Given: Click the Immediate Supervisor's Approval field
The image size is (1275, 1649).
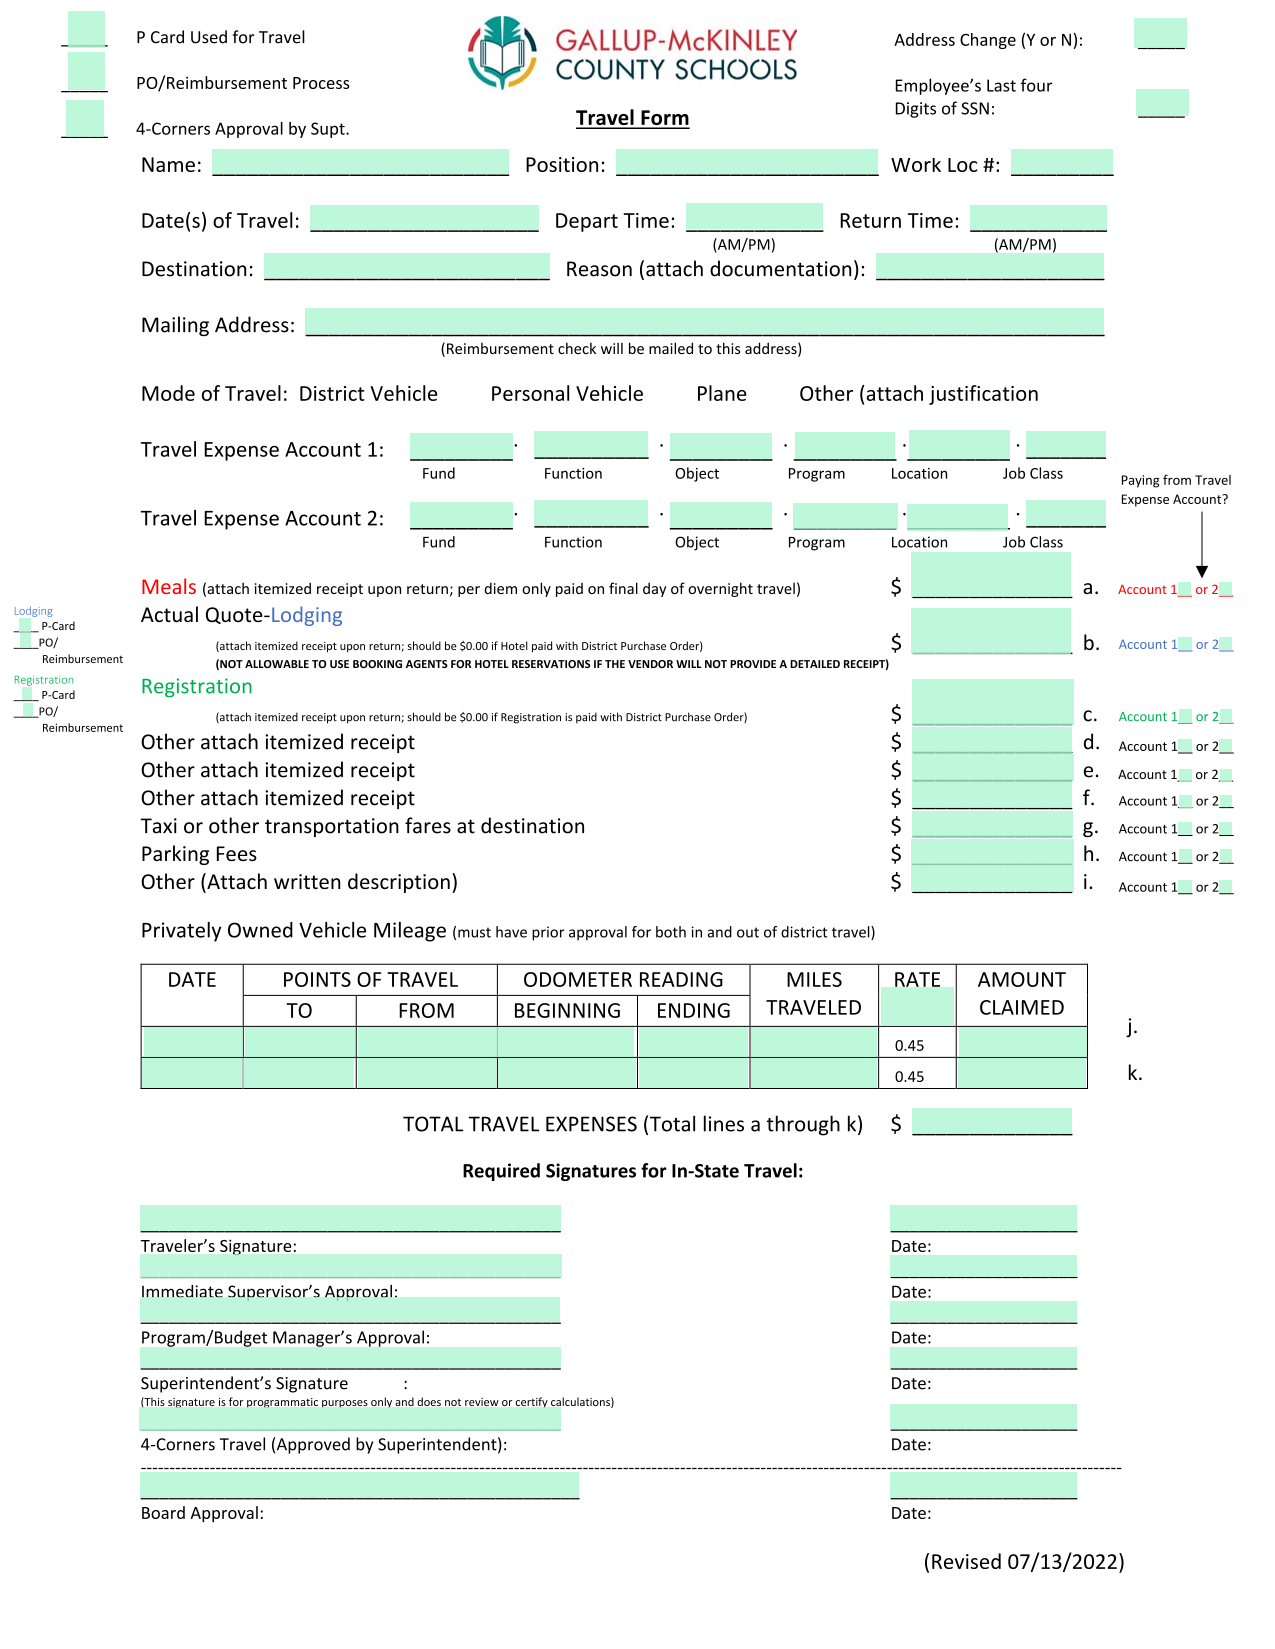Looking at the screenshot, I should click(351, 1266).
